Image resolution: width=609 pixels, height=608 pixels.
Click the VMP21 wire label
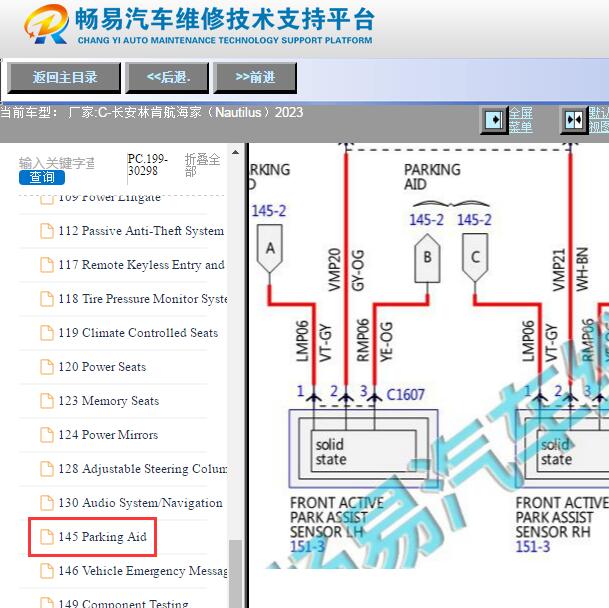tap(559, 270)
